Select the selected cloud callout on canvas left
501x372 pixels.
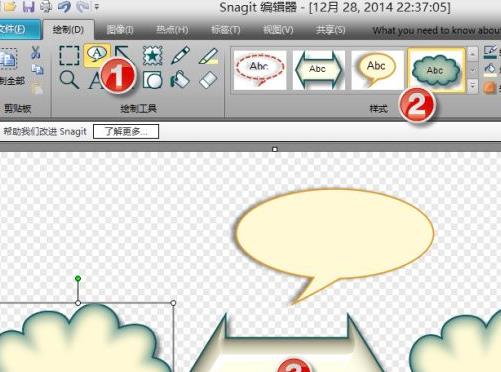tap(83, 340)
